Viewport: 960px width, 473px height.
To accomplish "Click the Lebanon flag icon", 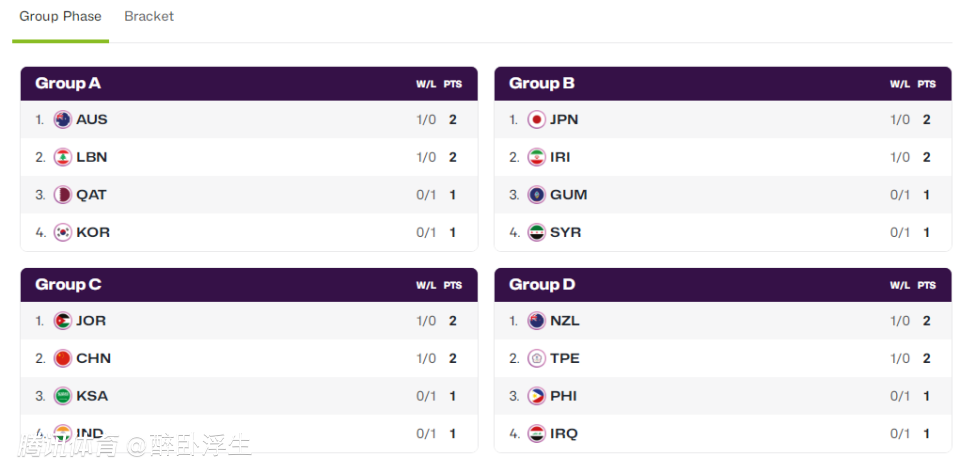I will pyautogui.click(x=63, y=157).
